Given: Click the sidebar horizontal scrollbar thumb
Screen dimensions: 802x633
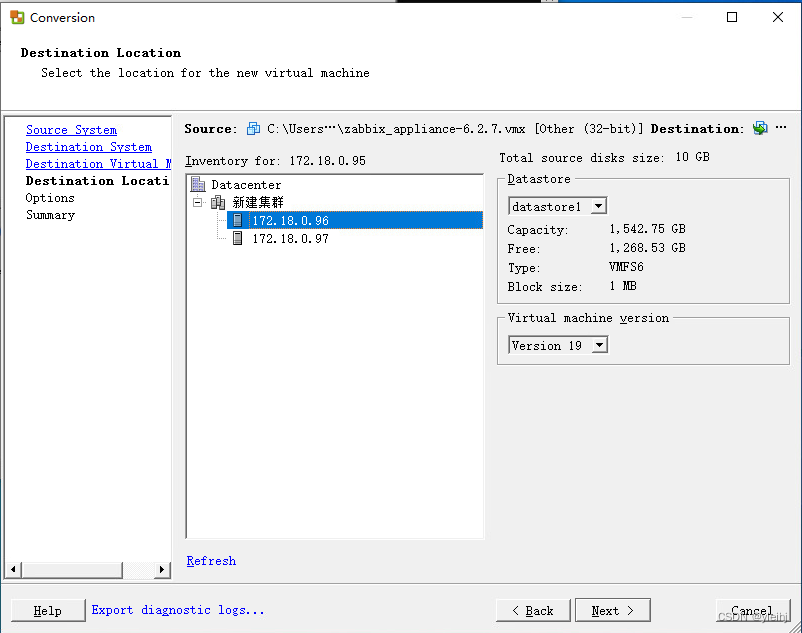Looking at the screenshot, I should (72, 569).
